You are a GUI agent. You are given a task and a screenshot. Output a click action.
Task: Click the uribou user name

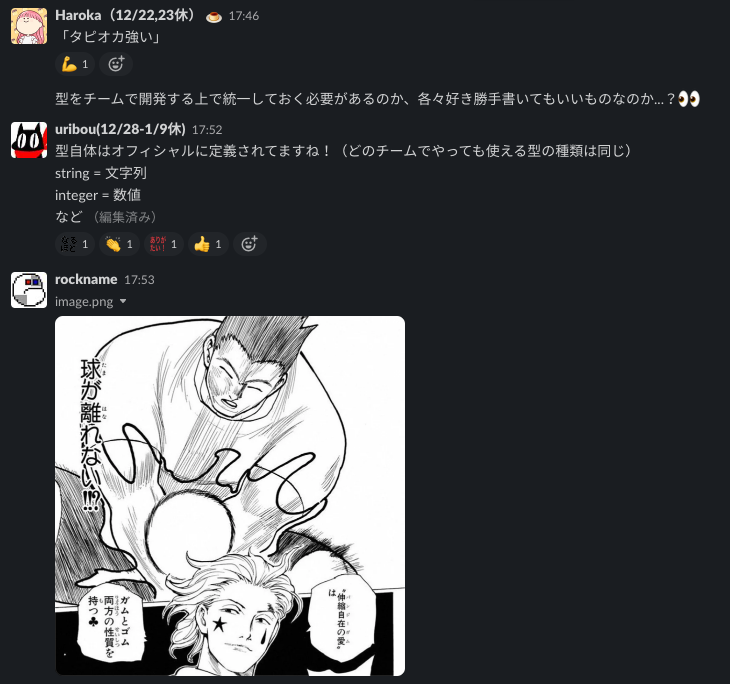click(120, 129)
